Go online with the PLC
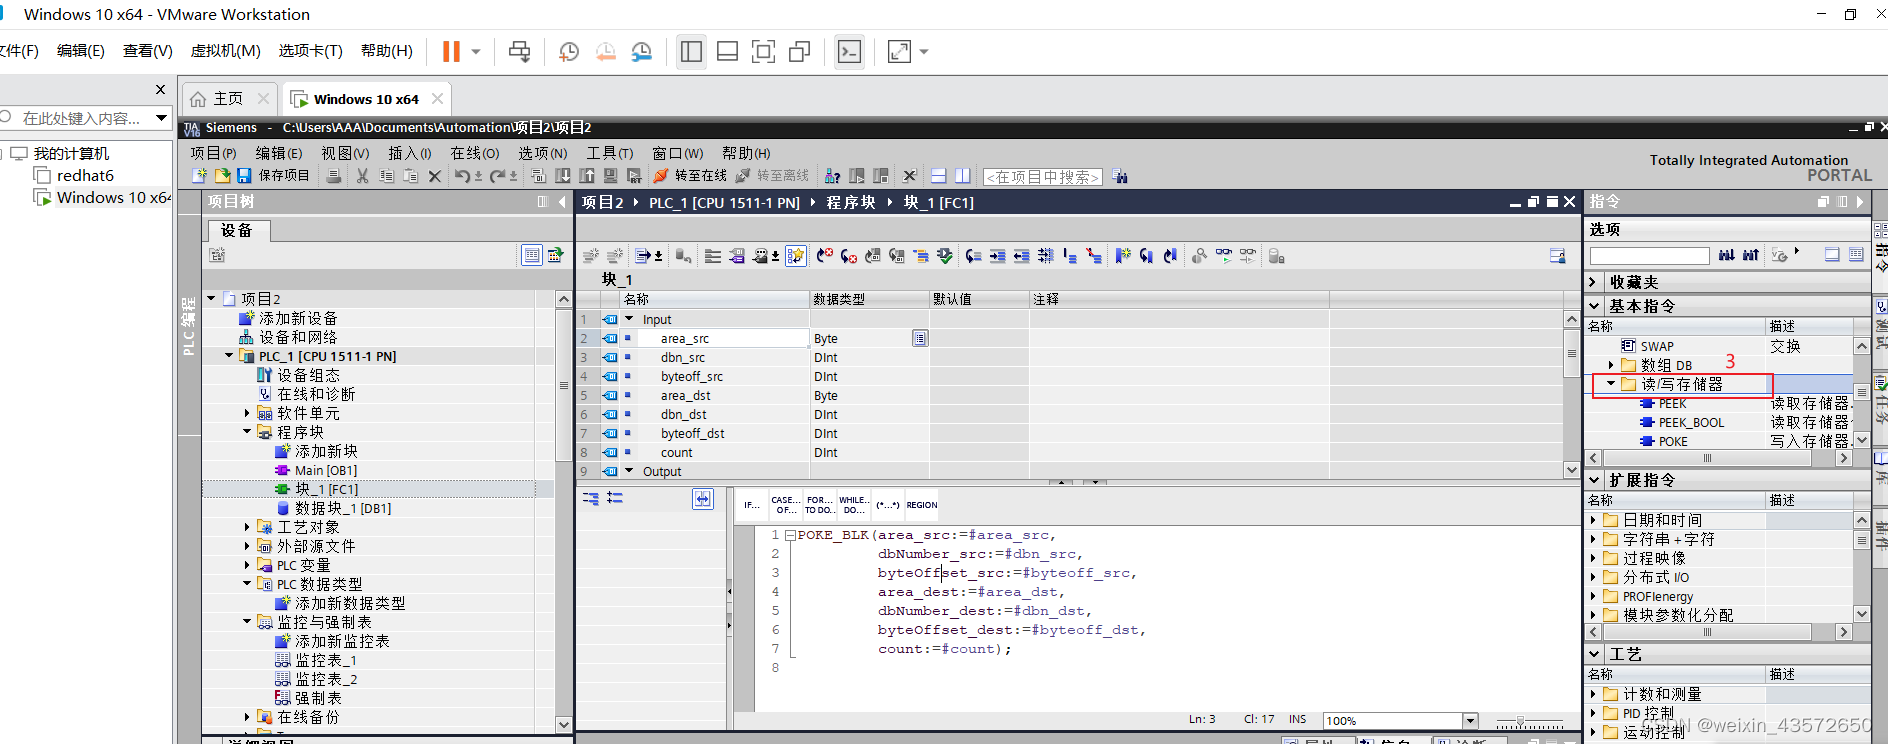This screenshot has width=1888, height=744. coord(691,176)
